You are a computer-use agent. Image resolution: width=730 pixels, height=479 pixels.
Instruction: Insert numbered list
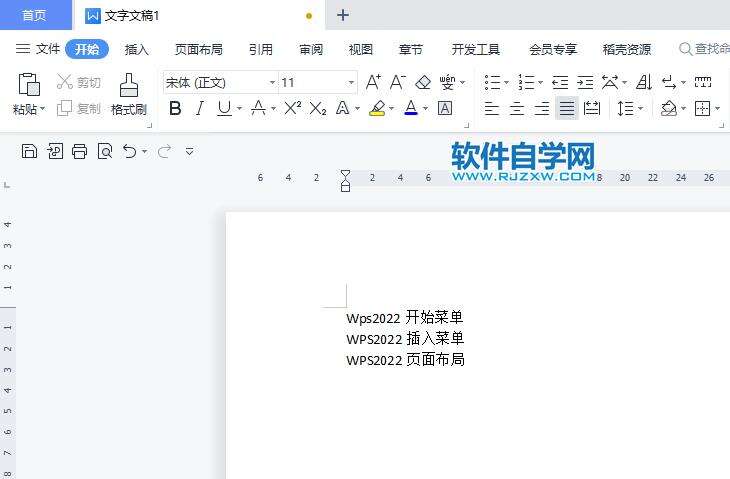coord(526,82)
